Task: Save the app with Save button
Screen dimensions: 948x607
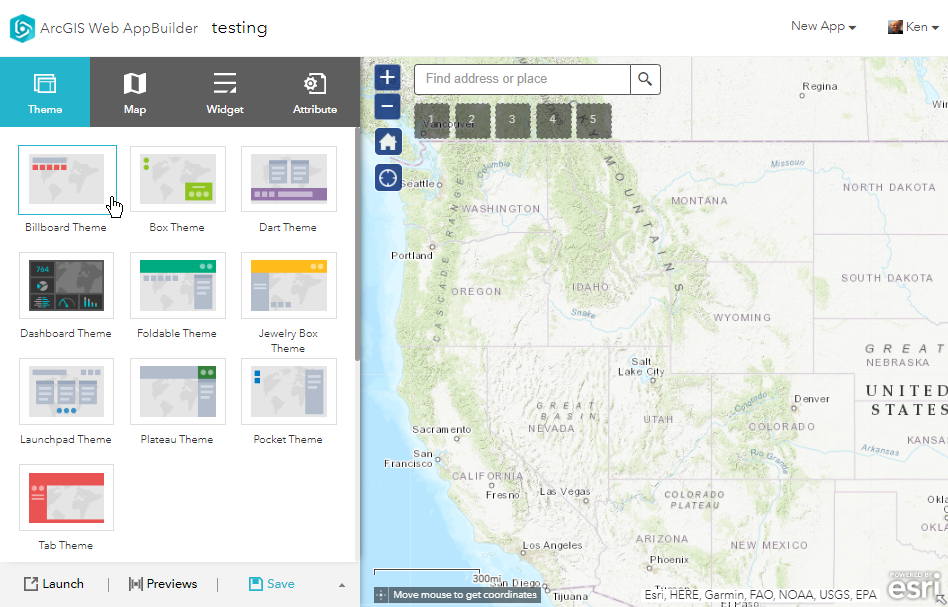Action: (272, 584)
